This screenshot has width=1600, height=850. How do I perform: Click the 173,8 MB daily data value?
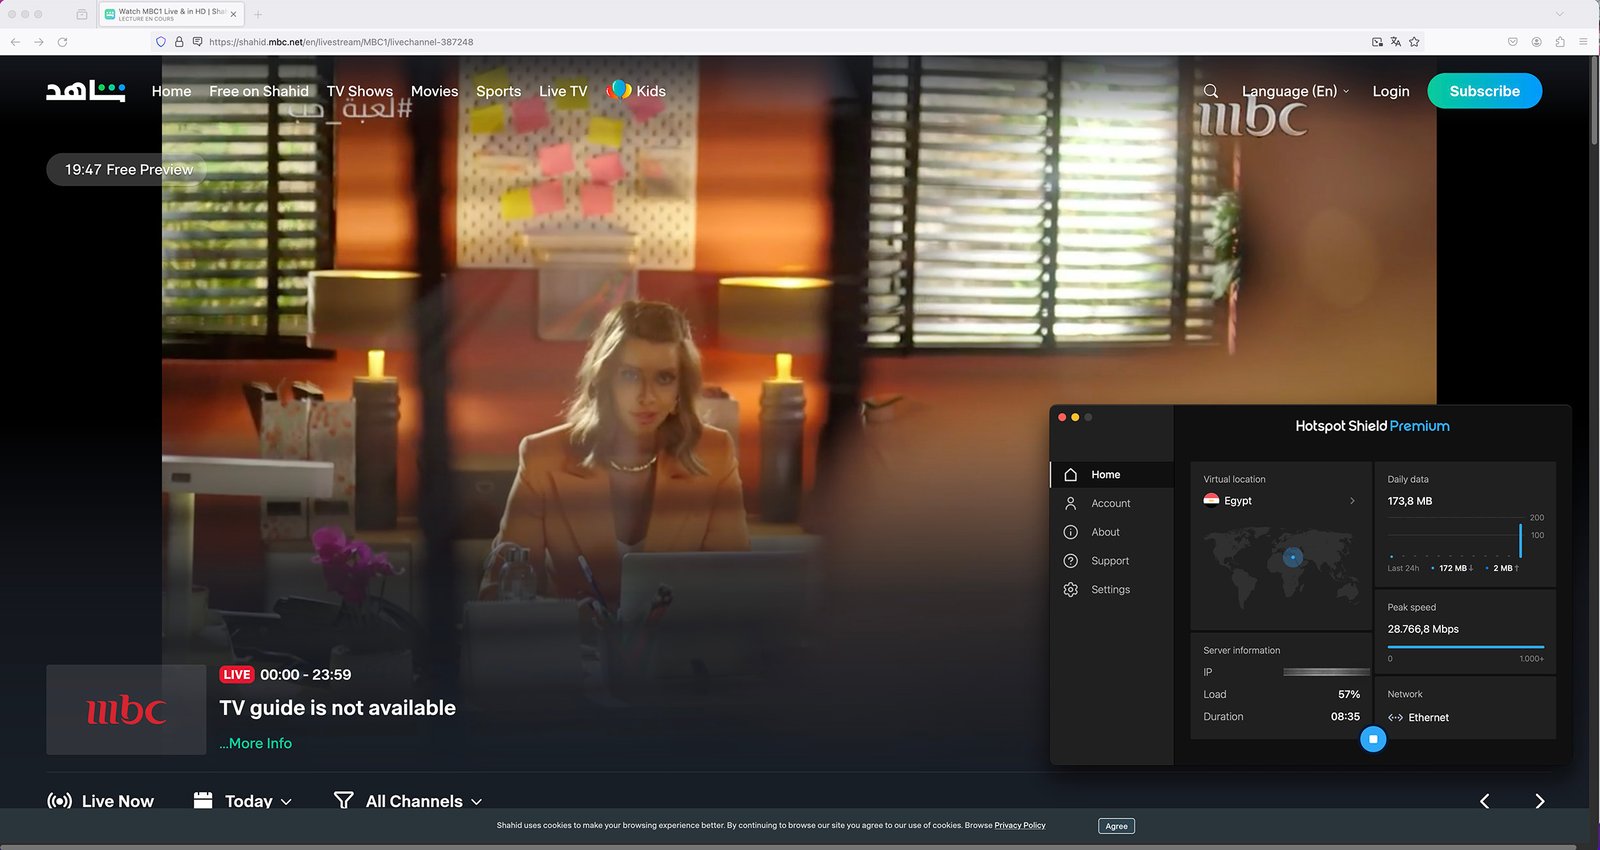click(x=1410, y=501)
